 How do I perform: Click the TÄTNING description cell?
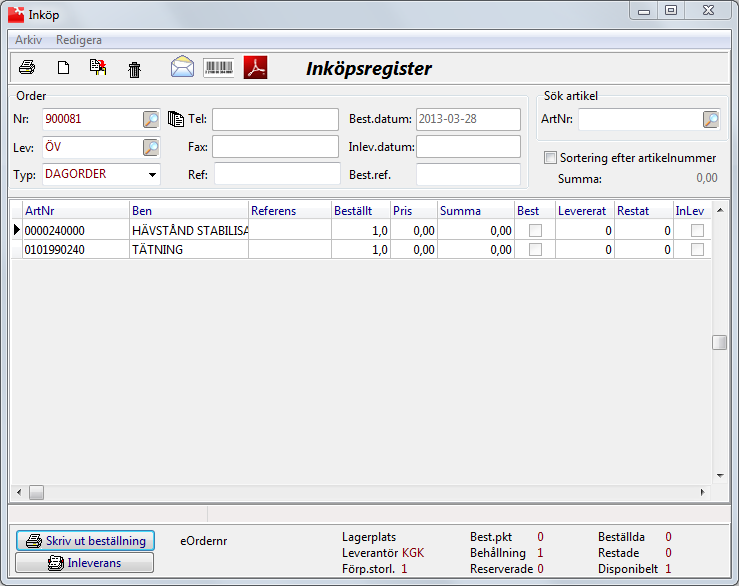pyautogui.click(x=189, y=249)
